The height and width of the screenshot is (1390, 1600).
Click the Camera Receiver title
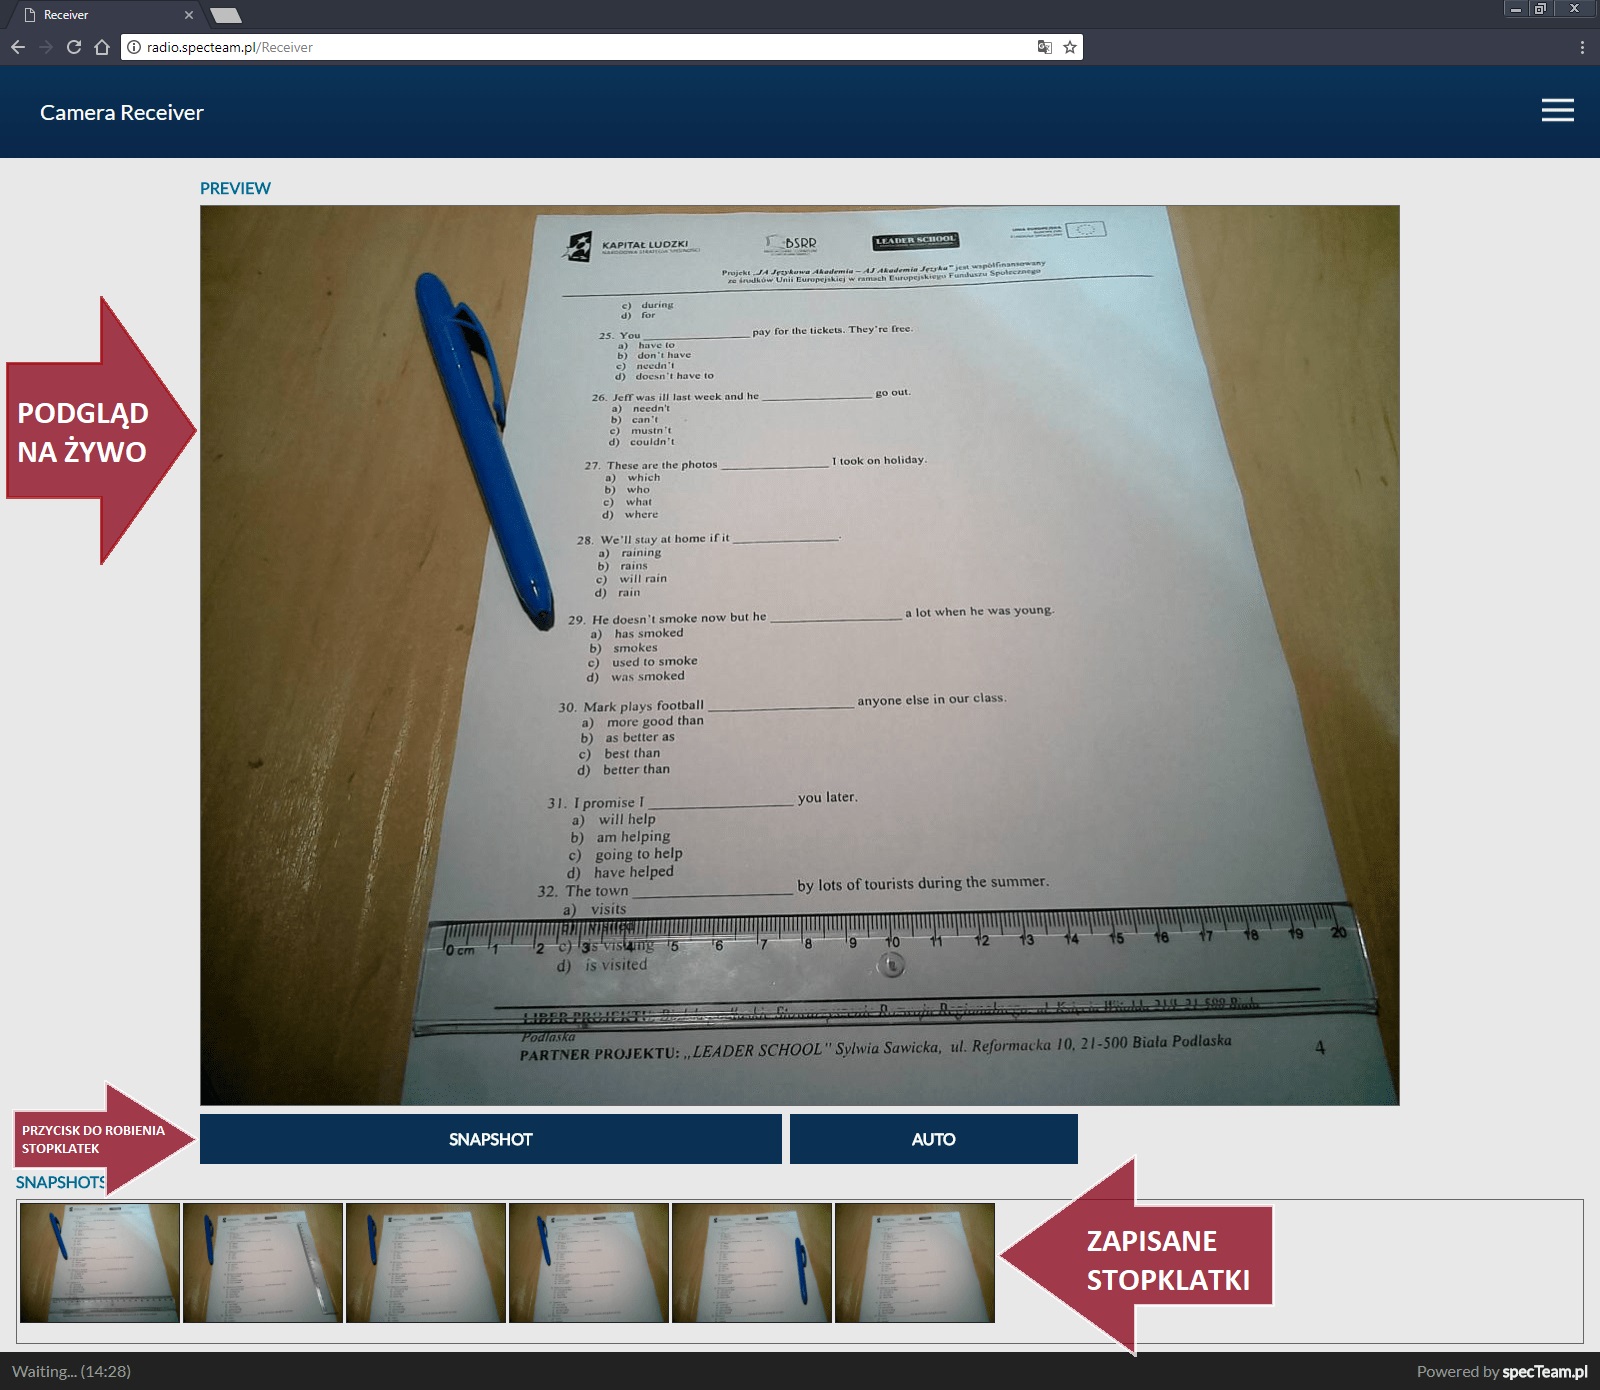point(122,113)
